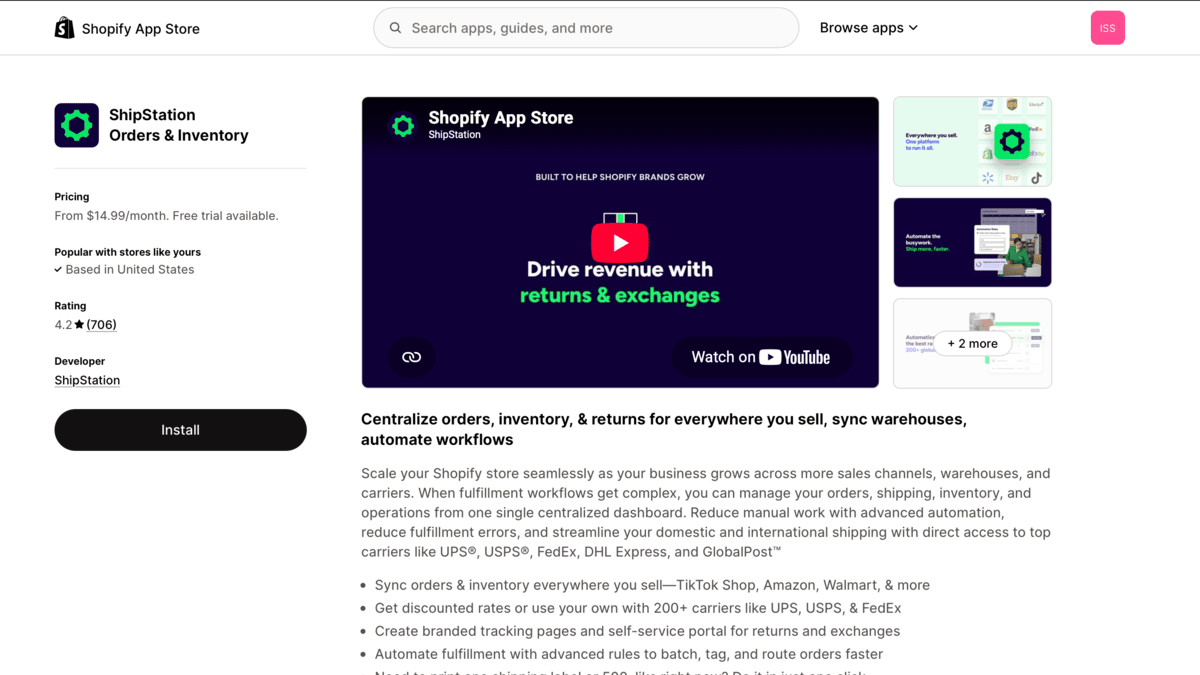Click the 'Create branded tracking pages' bullet
Viewport: 1200px width, 675px height.
637,631
